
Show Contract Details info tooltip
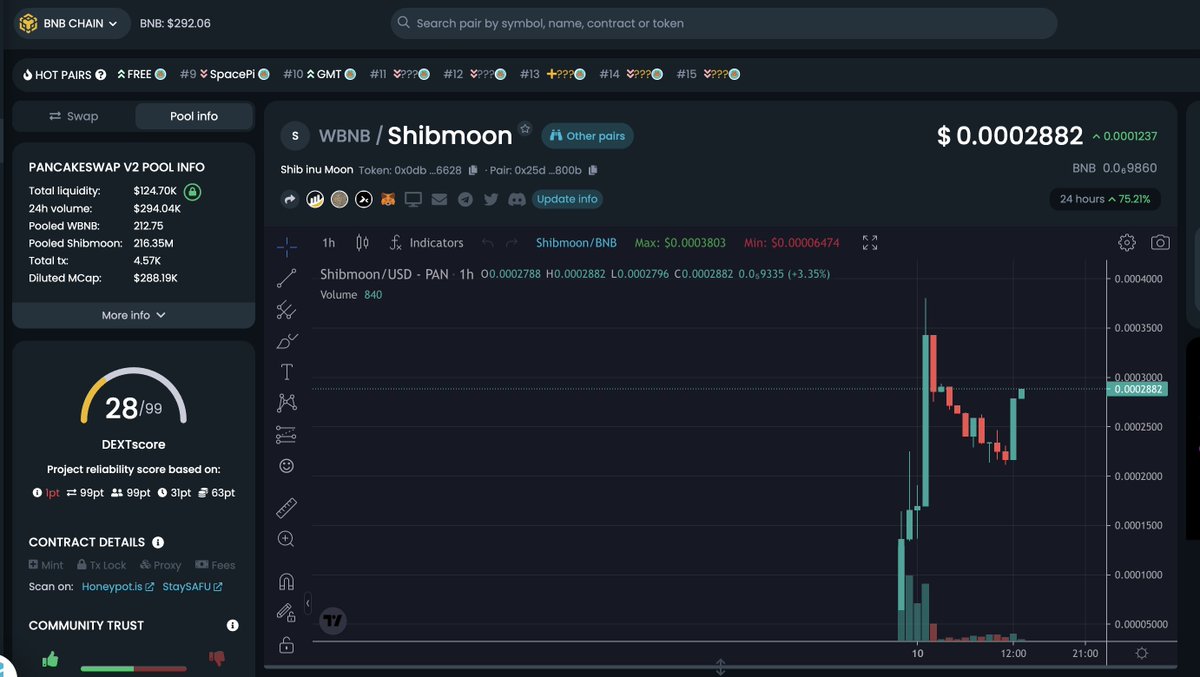tap(158, 542)
